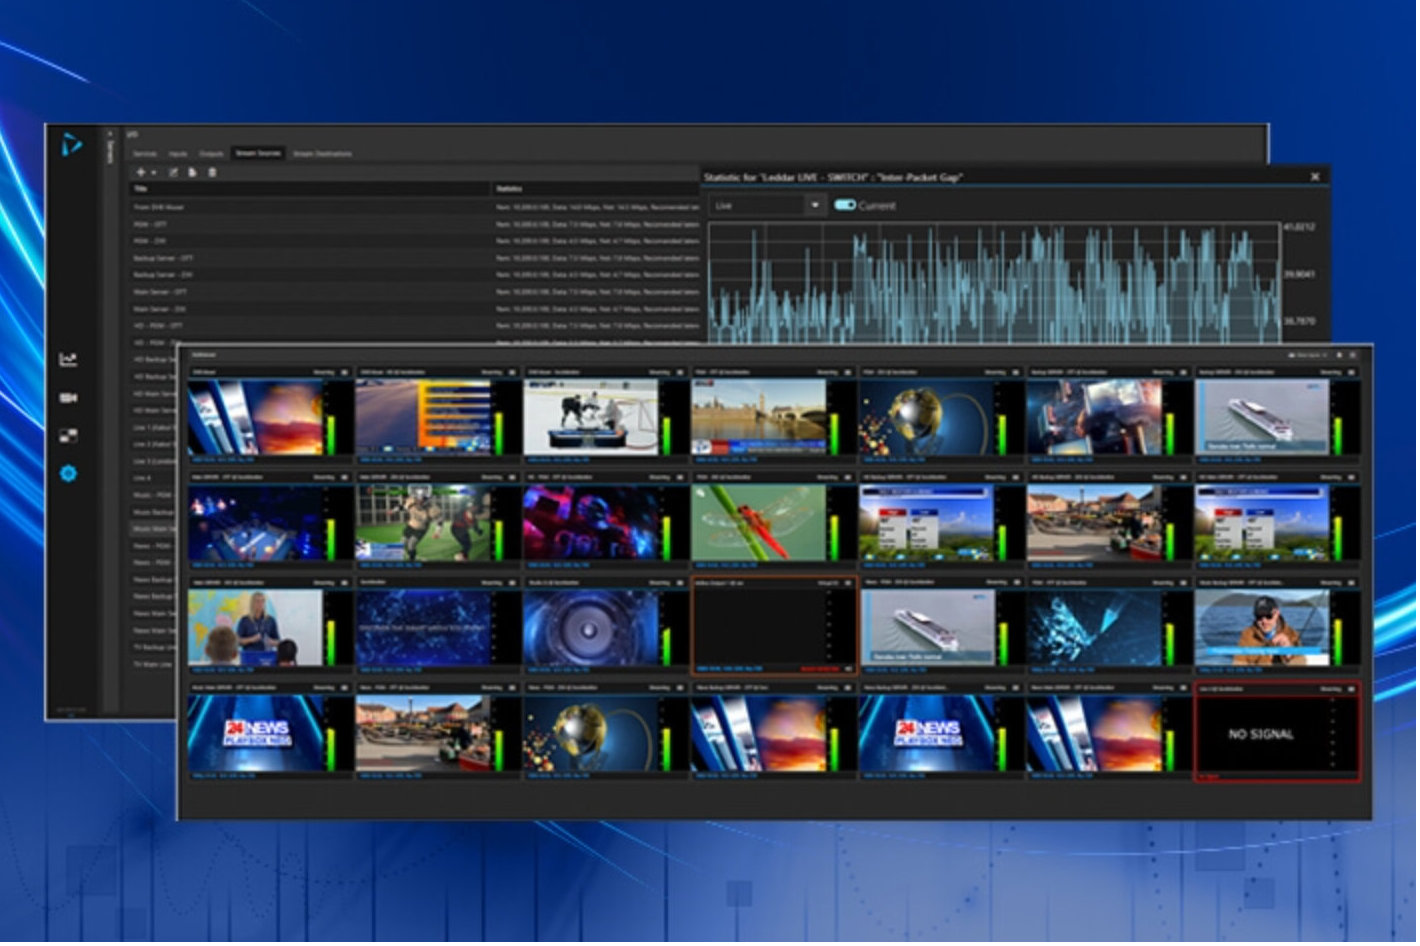Click the tile options icon above the dragonfly thumbnail
This screenshot has width=1420, height=946.
tap(848, 477)
